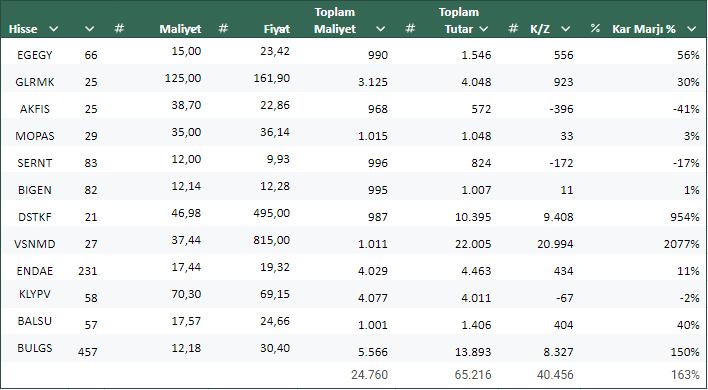Click the number icon left of Toplam Tutar
The width and height of the screenshot is (708, 390).
410,29
